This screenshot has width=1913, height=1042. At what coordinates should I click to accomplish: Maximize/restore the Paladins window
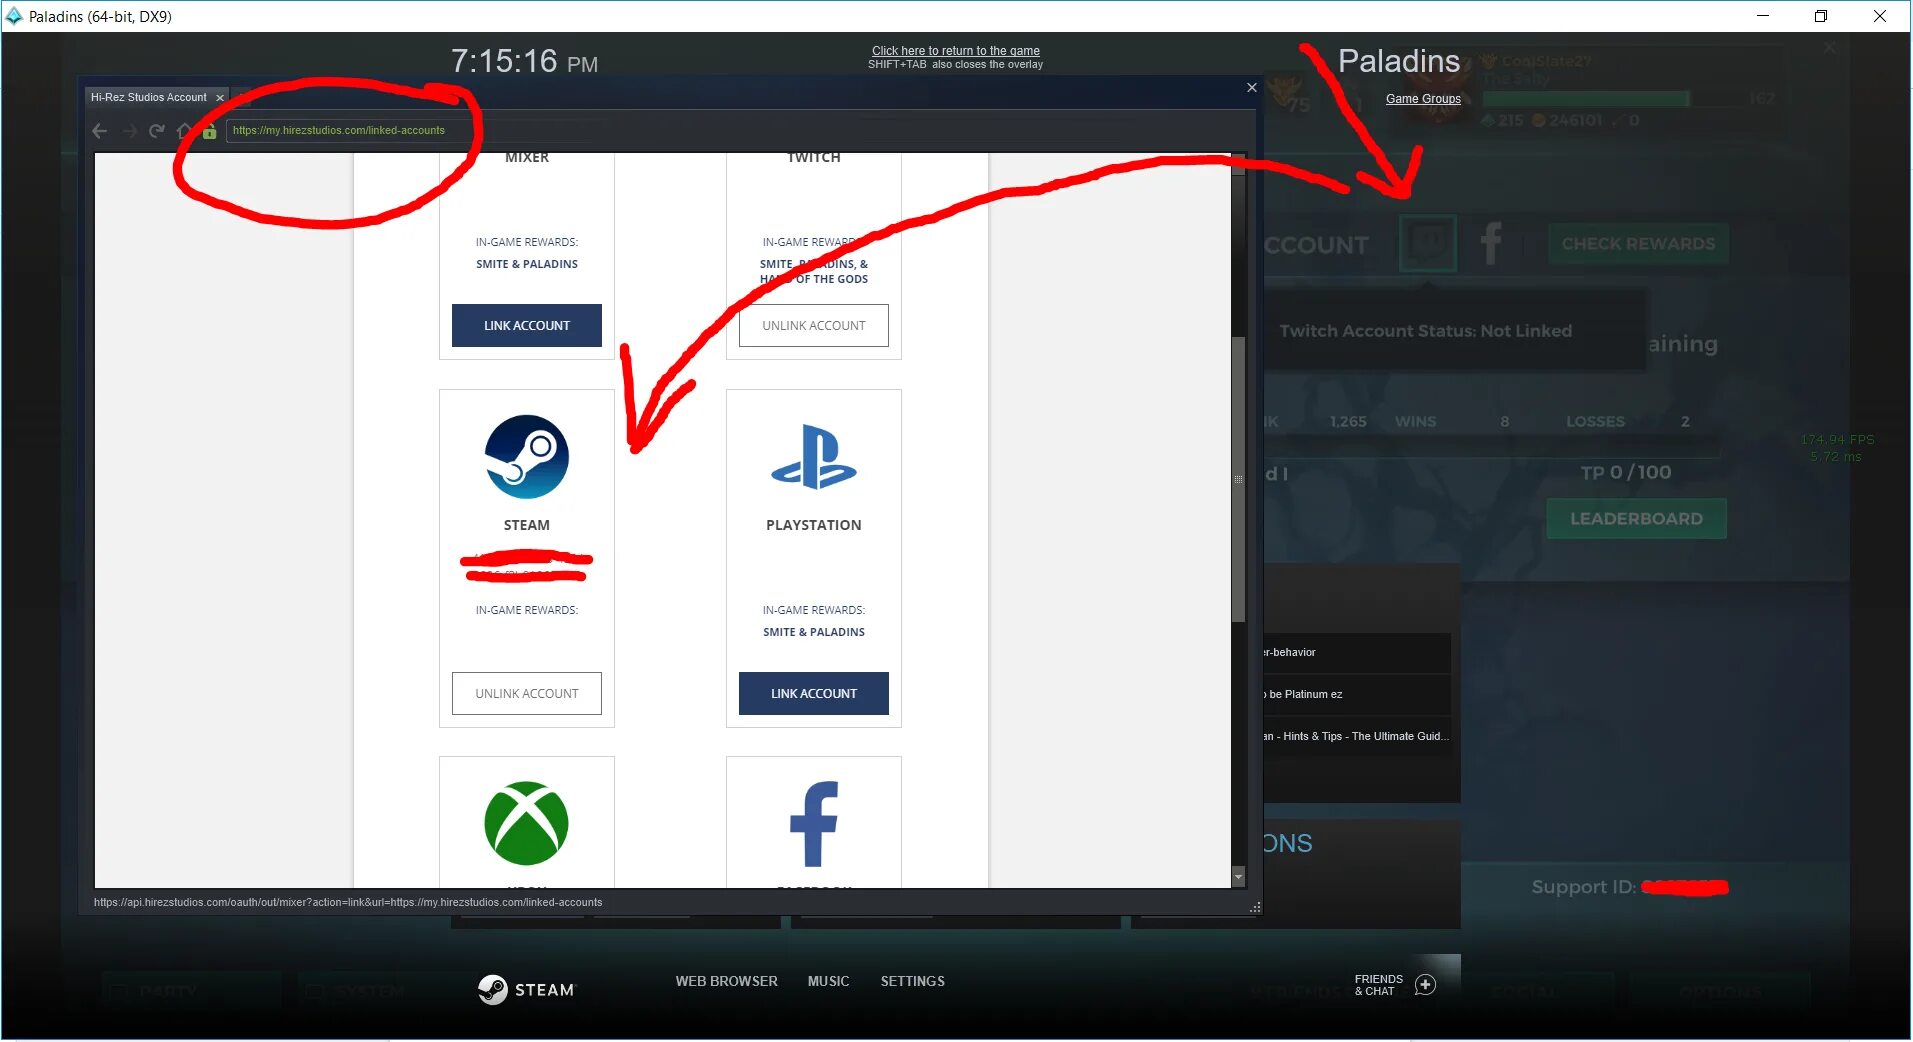click(1821, 16)
